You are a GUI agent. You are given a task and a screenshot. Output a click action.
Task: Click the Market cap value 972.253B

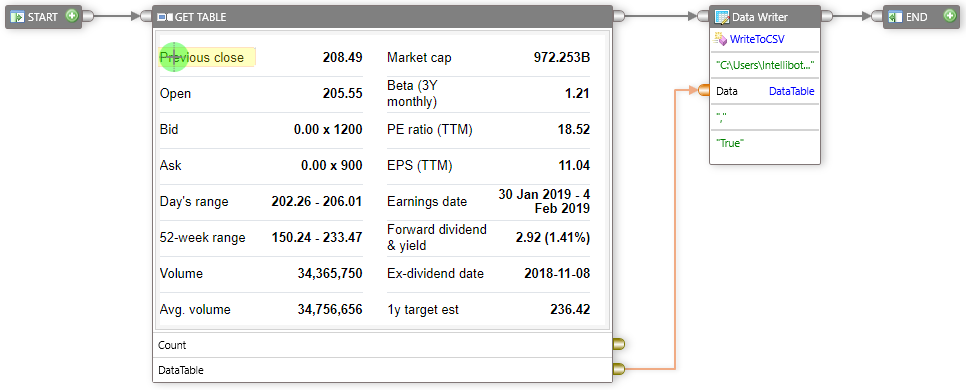[x=562, y=58]
